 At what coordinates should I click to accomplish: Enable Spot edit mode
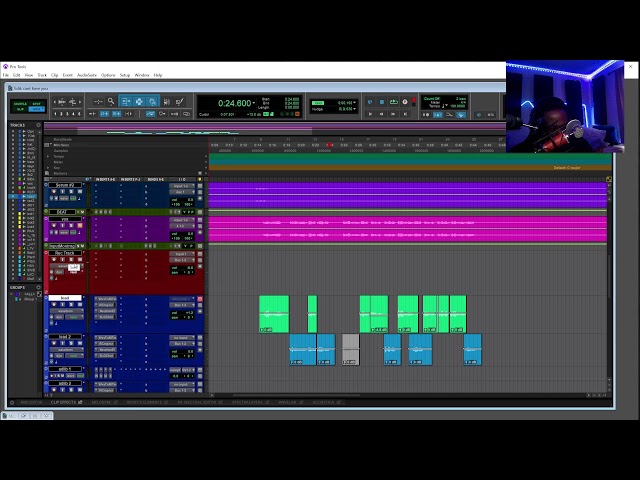(36, 104)
